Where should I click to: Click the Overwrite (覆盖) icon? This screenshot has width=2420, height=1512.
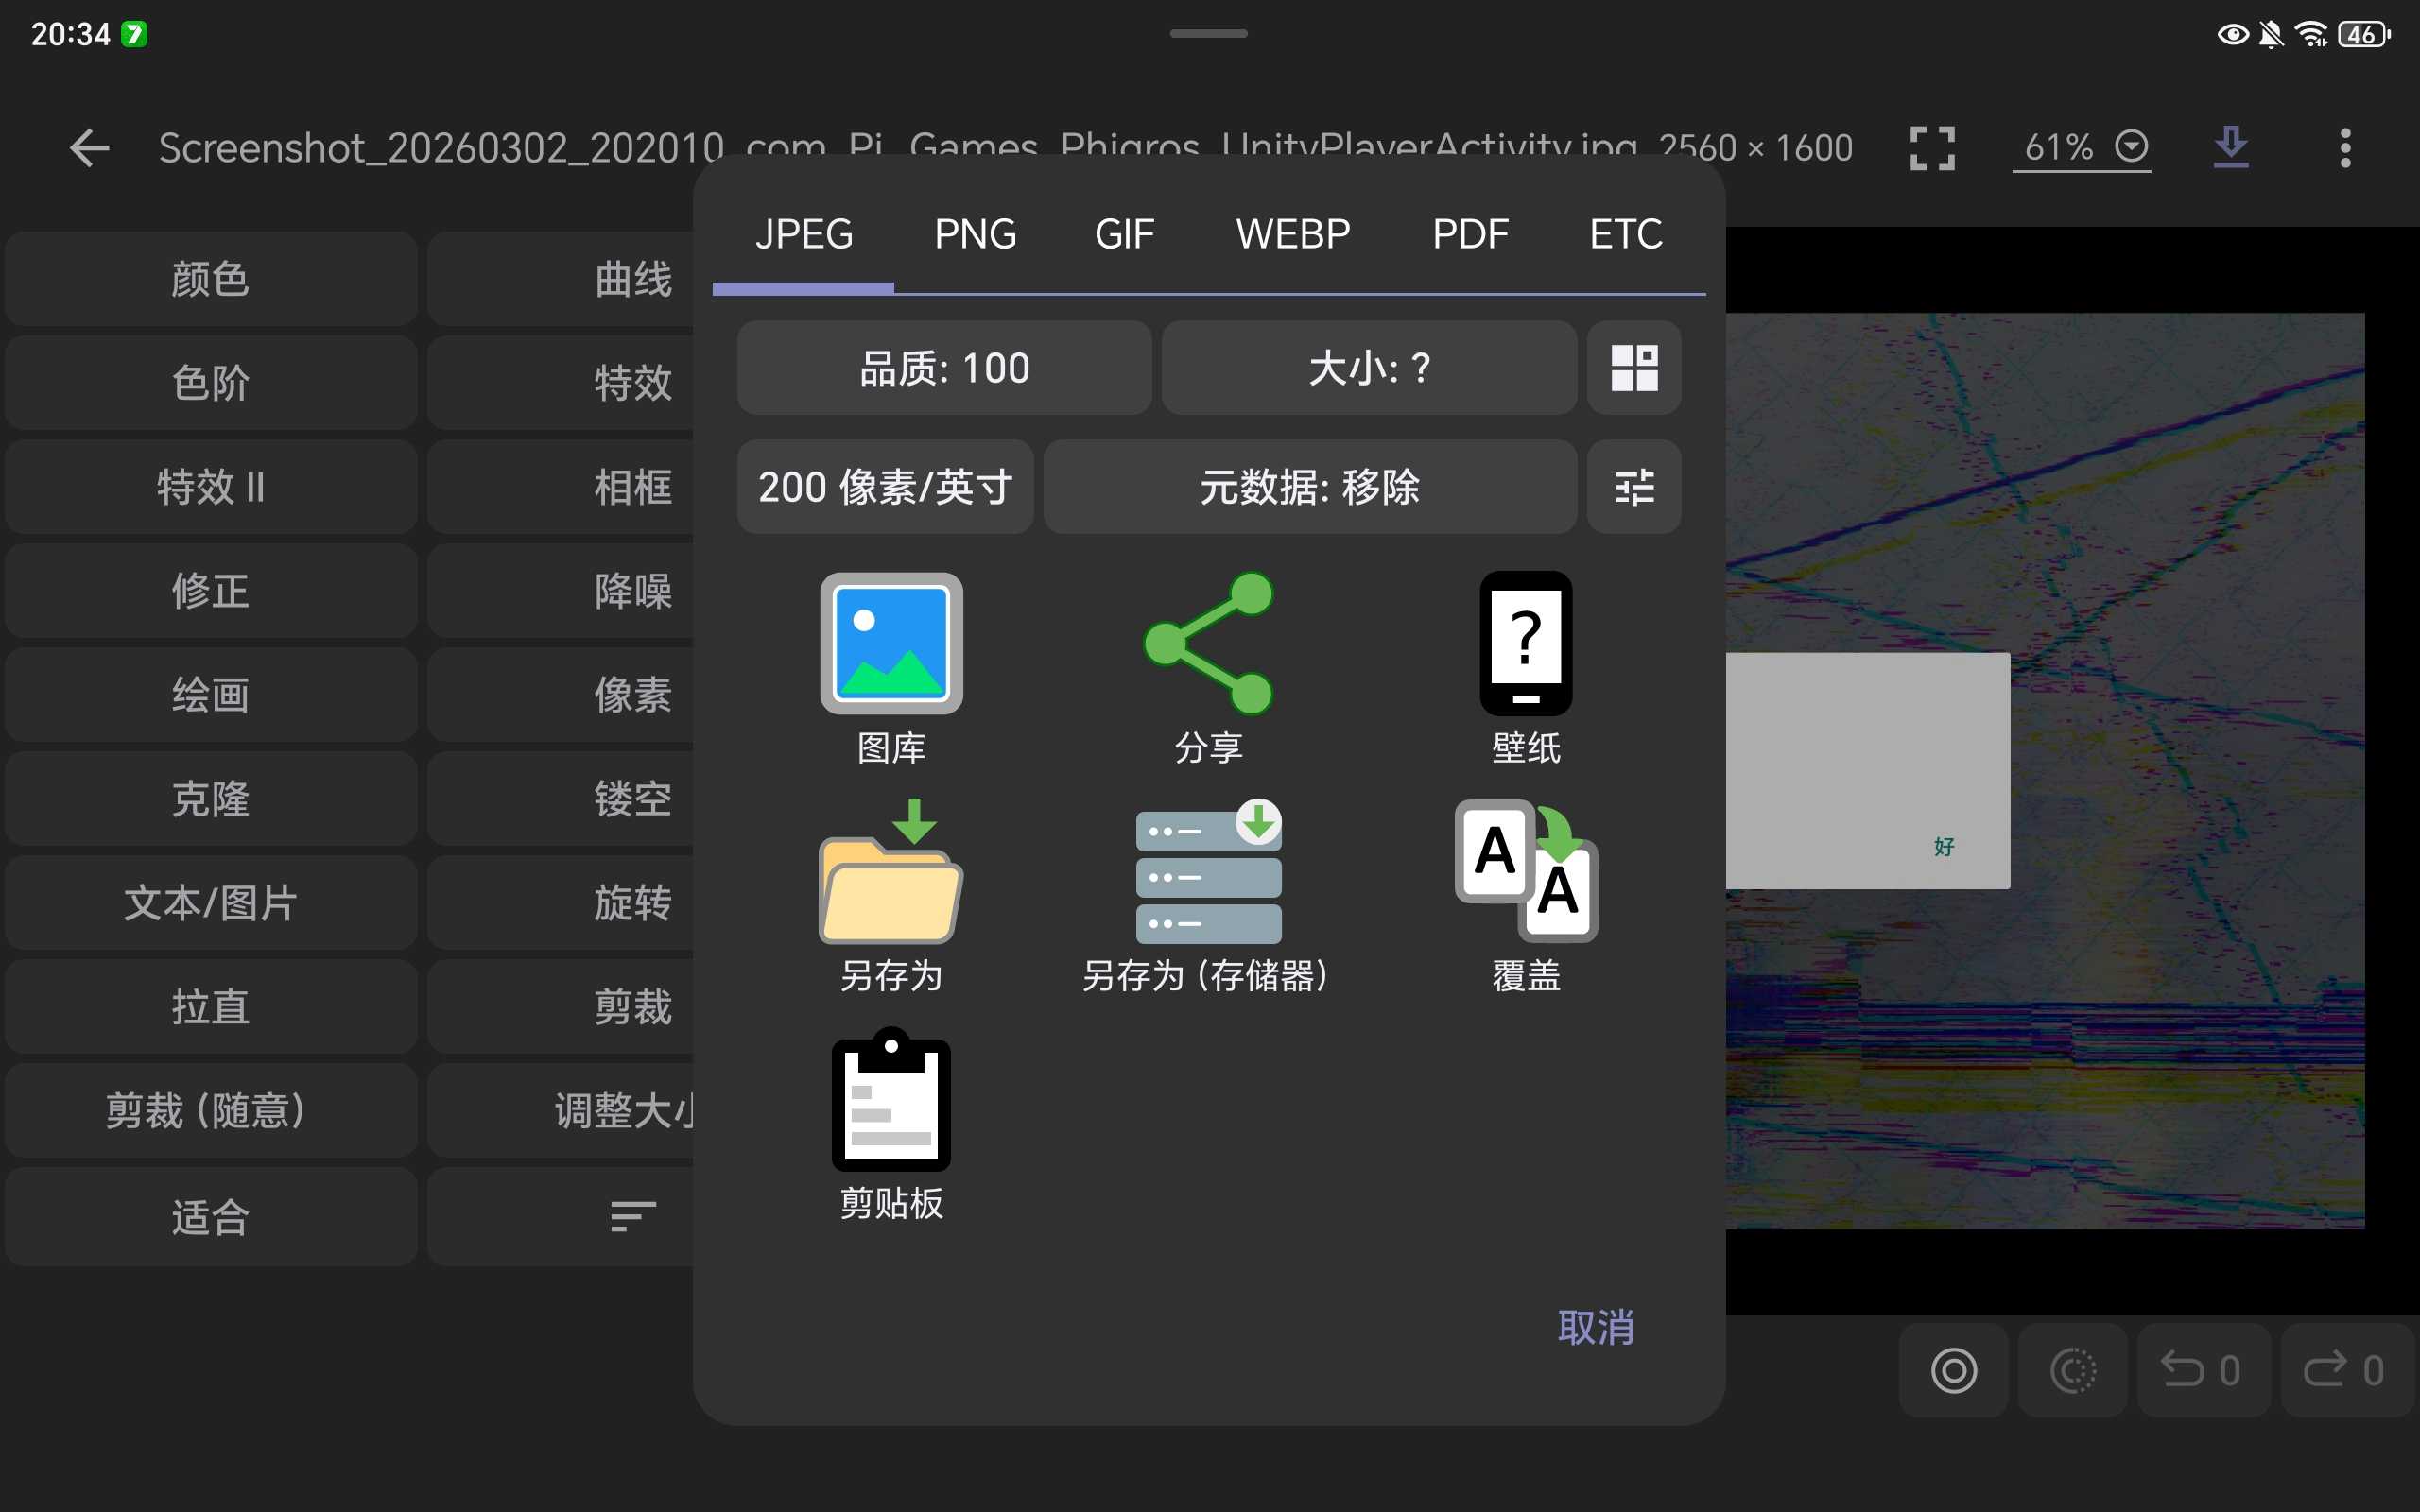pos(1525,873)
